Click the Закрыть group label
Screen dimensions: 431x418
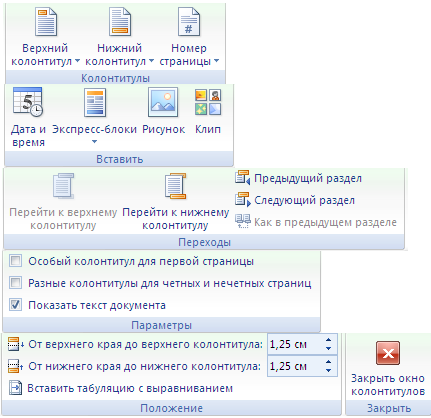[389, 408]
